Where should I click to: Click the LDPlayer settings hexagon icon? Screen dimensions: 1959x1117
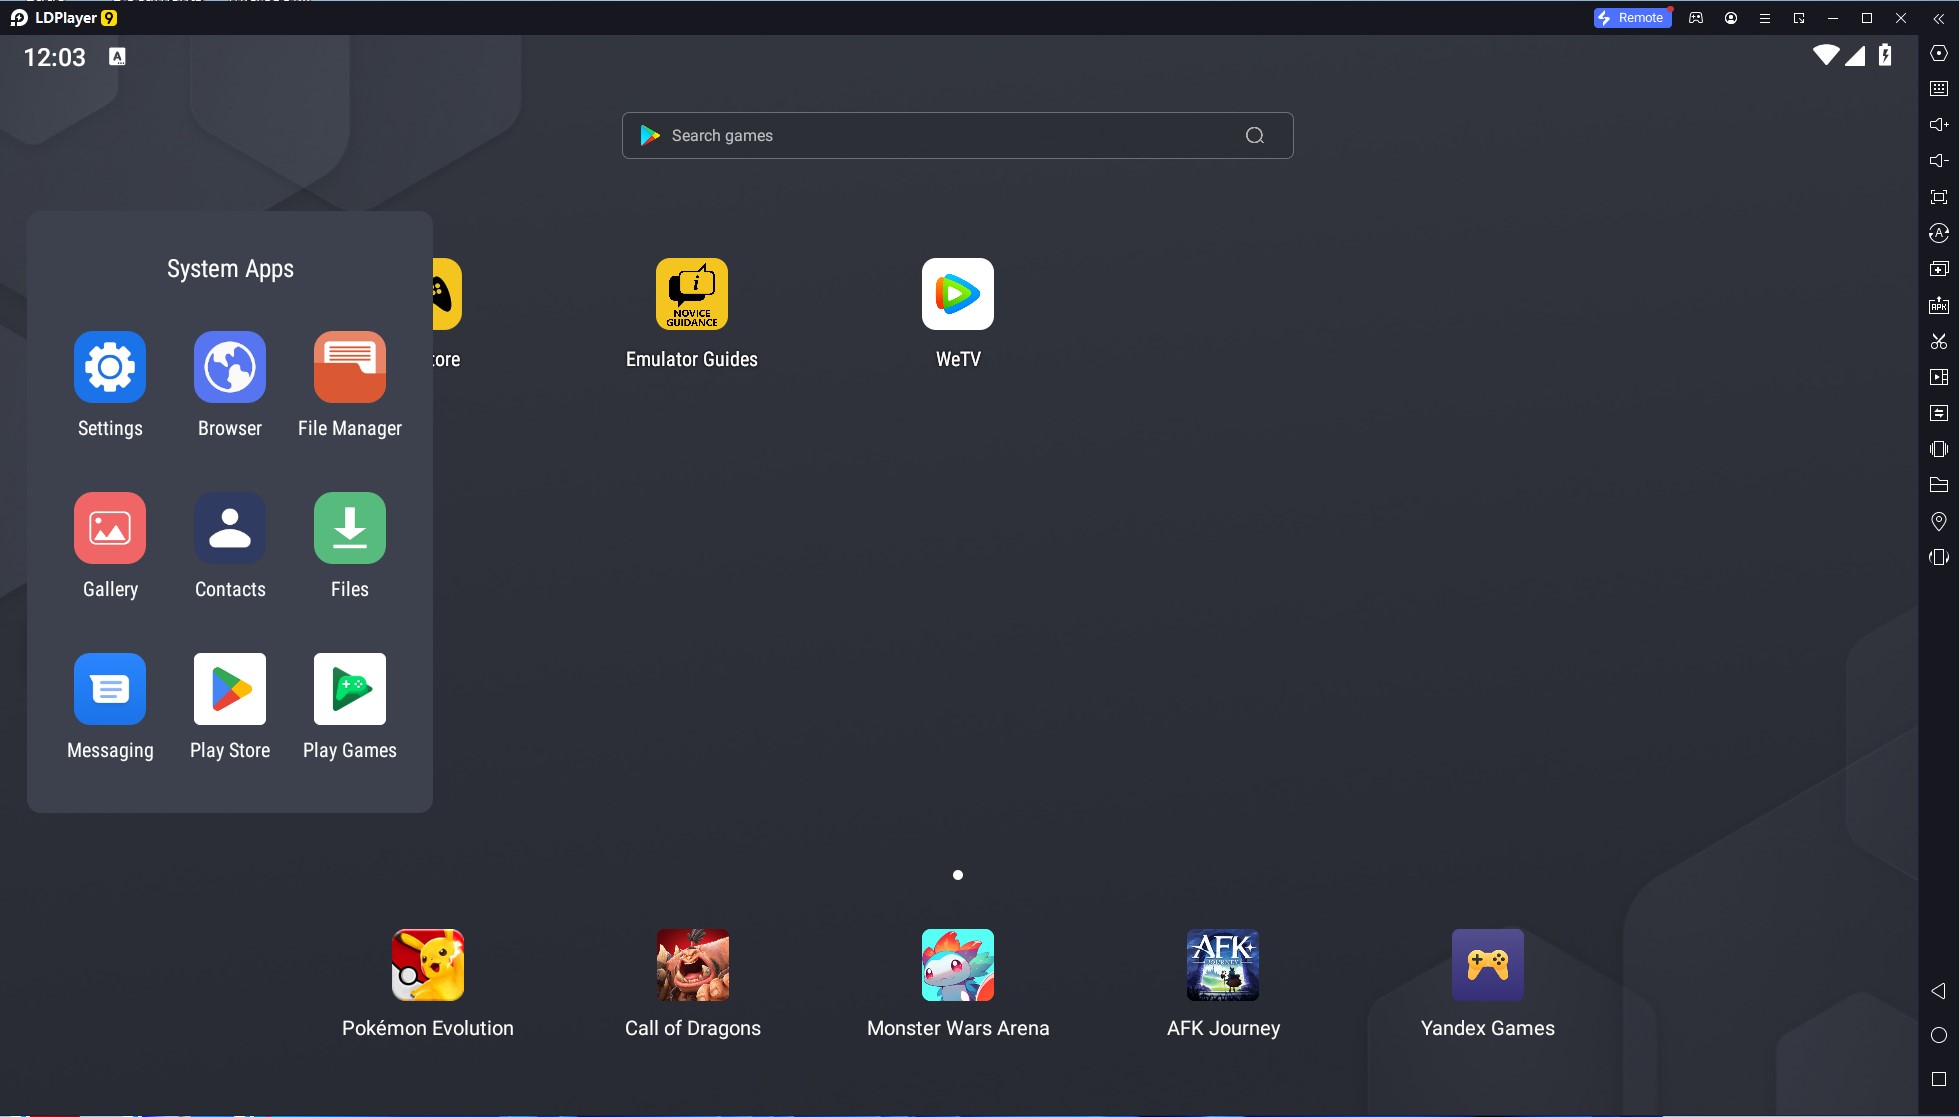pos(1939,53)
